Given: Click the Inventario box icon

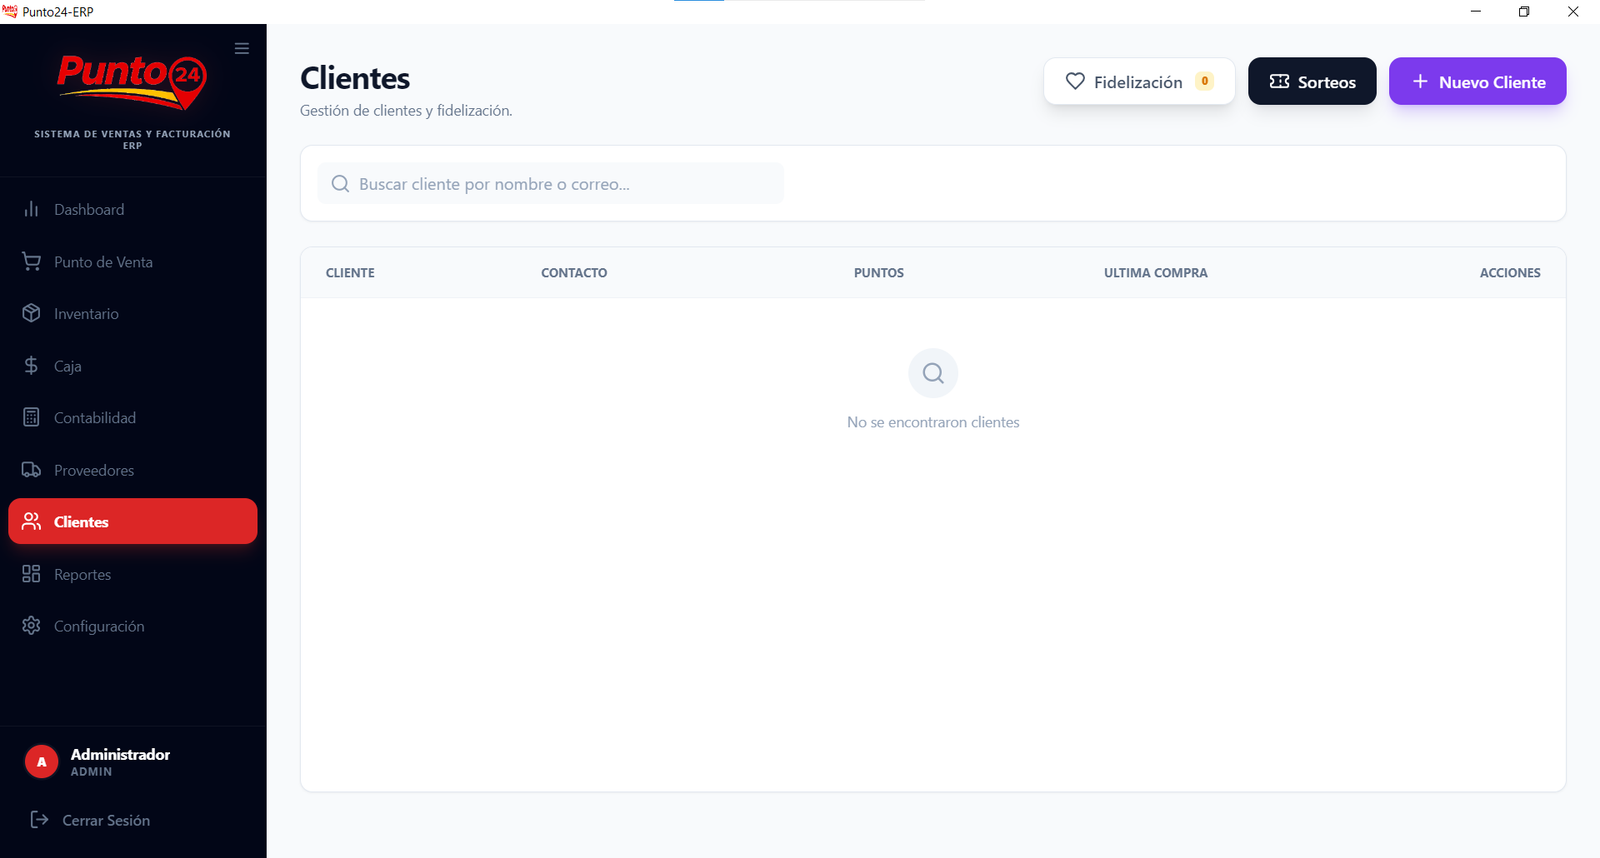Looking at the screenshot, I should tap(31, 313).
